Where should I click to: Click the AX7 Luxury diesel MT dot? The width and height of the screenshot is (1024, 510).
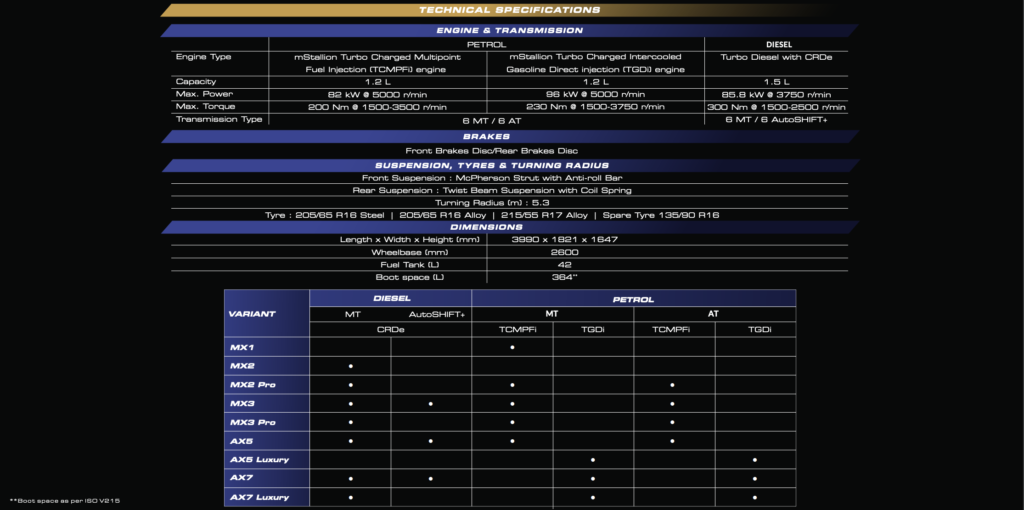point(350,497)
